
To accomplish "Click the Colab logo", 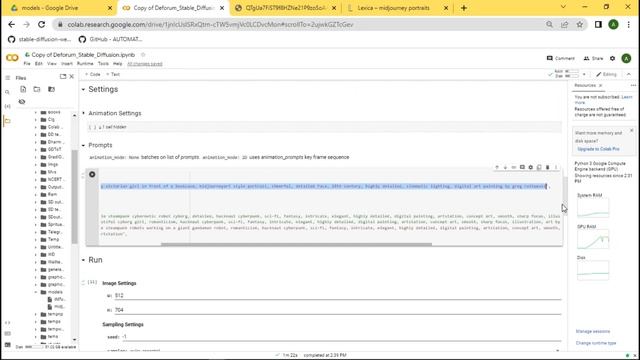I will click(12, 58).
